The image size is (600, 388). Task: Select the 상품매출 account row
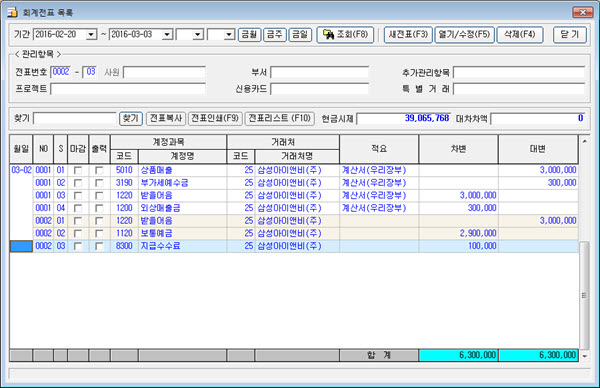tap(294, 170)
